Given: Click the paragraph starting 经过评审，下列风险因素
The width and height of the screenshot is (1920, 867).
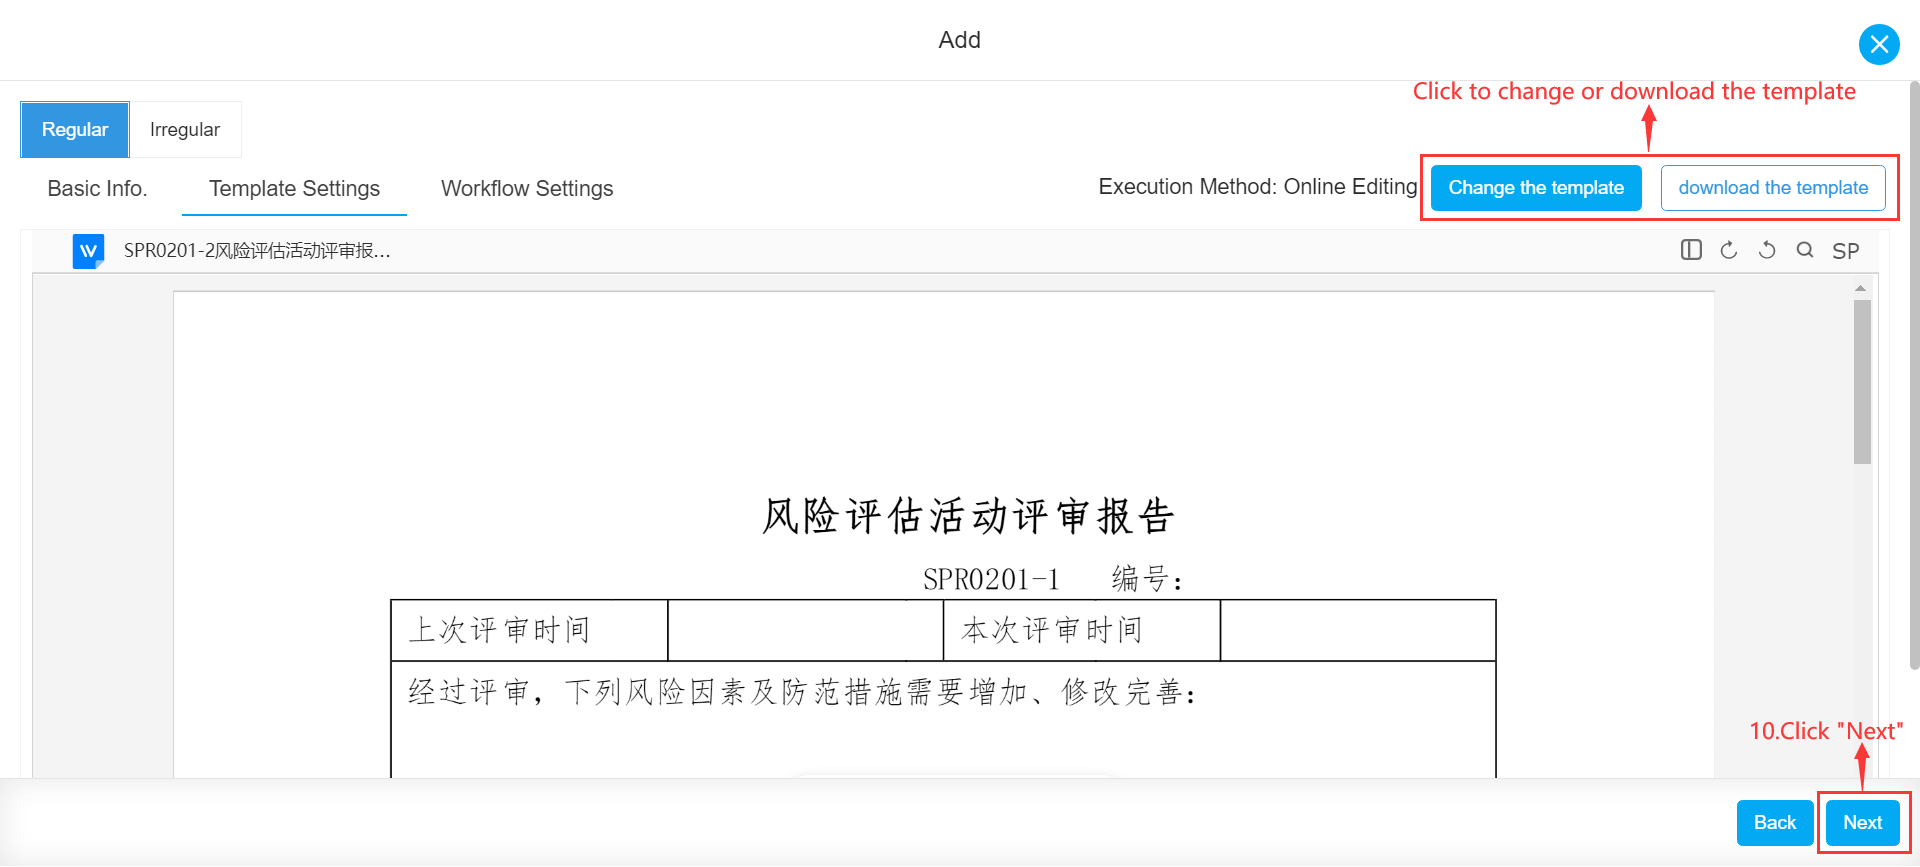Looking at the screenshot, I should click(802, 692).
